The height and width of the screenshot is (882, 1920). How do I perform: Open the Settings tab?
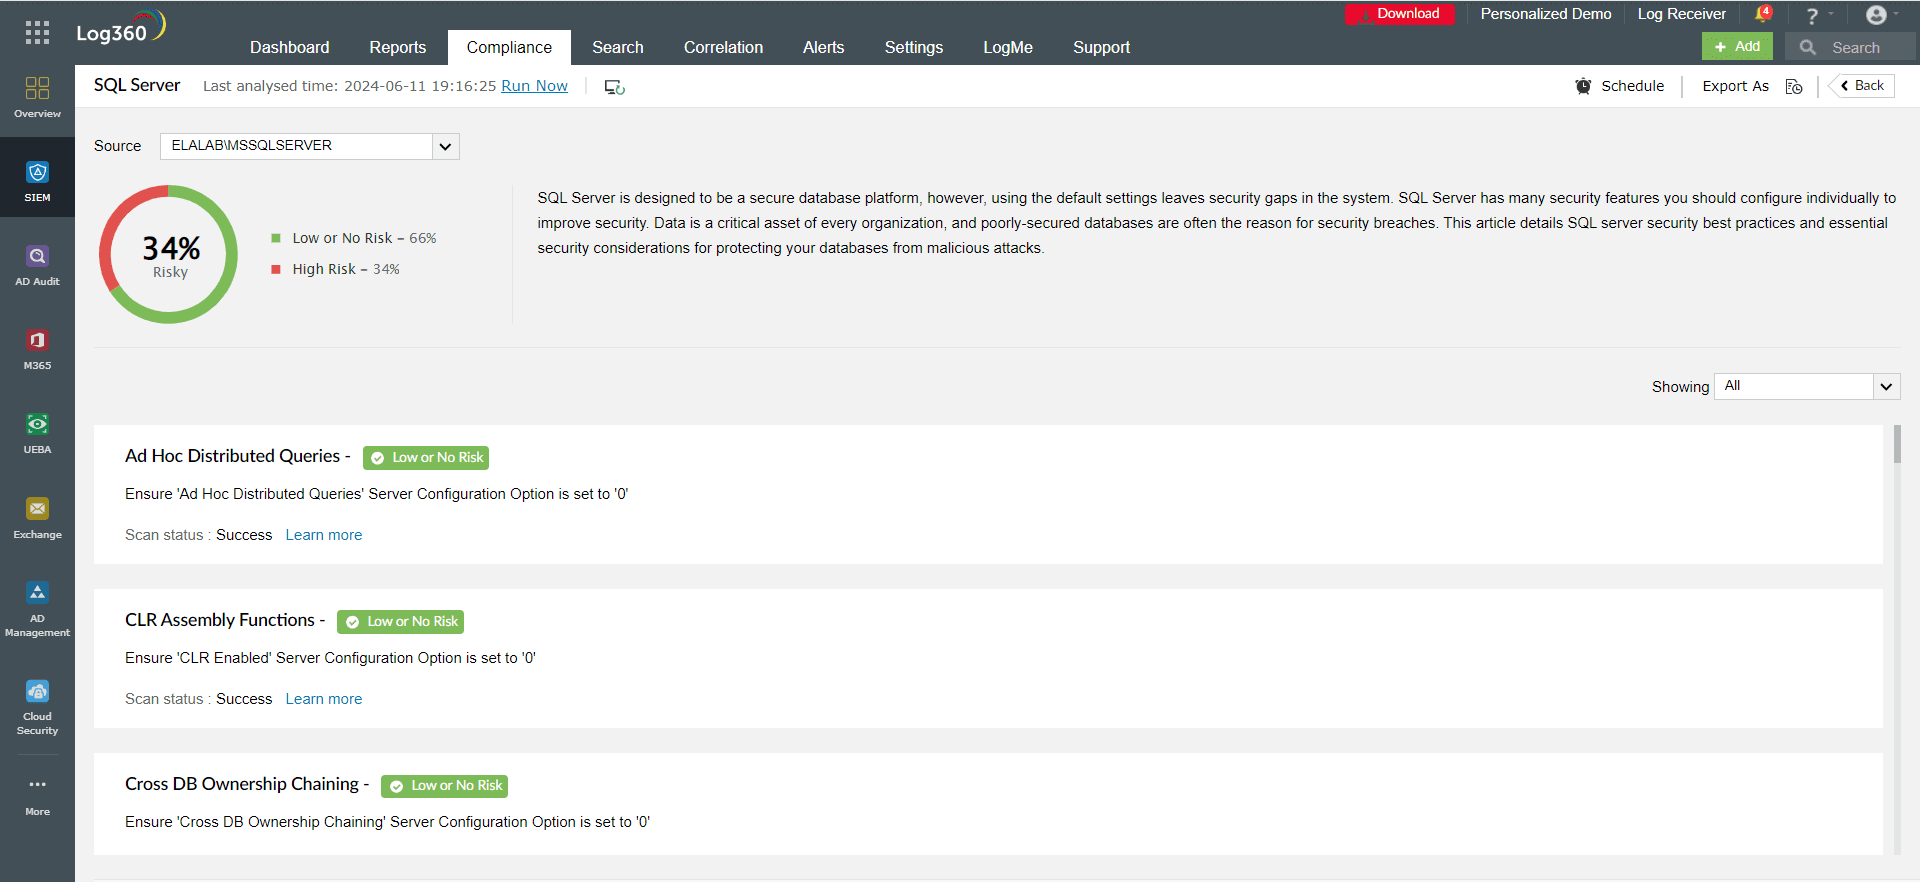[x=914, y=47]
